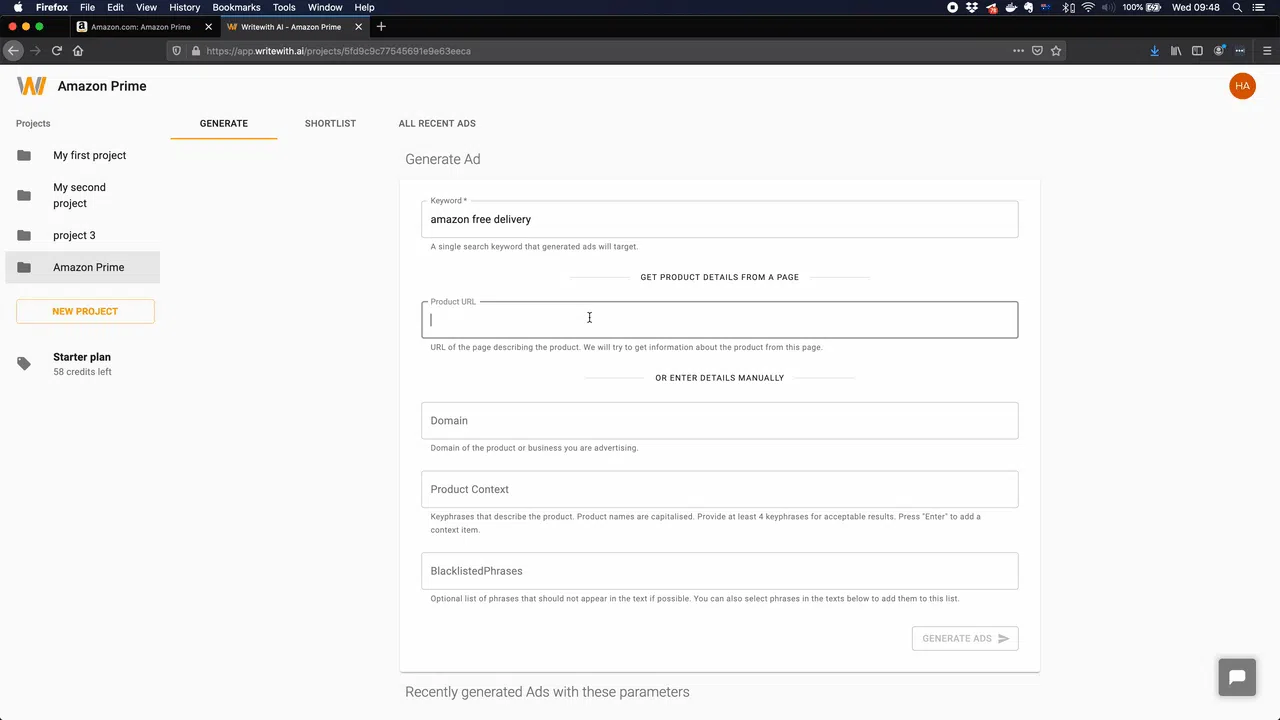Select the GENERATE tab
The image size is (1280, 720).
click(x=224, y=124)
